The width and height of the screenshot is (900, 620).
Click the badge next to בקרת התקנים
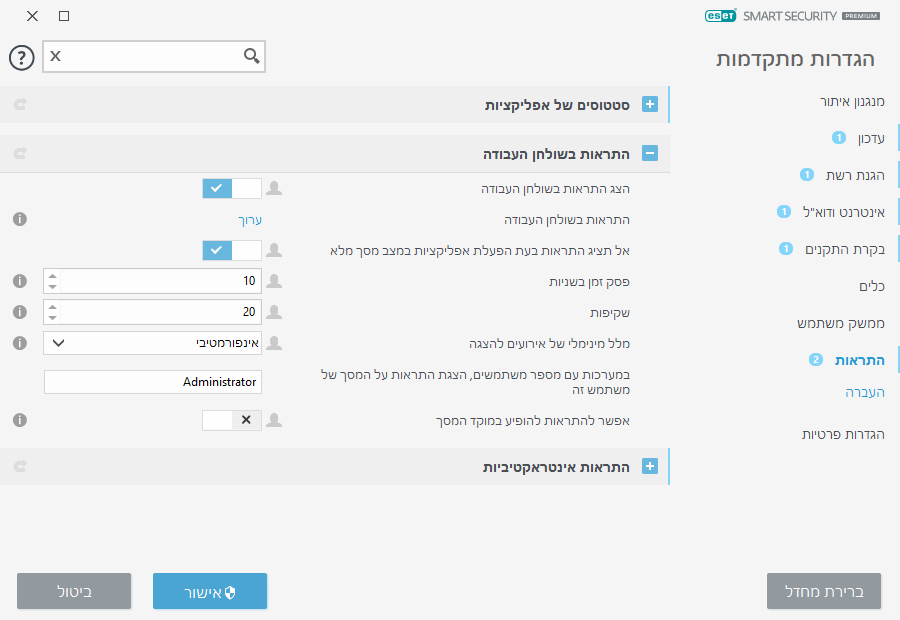coord(786,249)
